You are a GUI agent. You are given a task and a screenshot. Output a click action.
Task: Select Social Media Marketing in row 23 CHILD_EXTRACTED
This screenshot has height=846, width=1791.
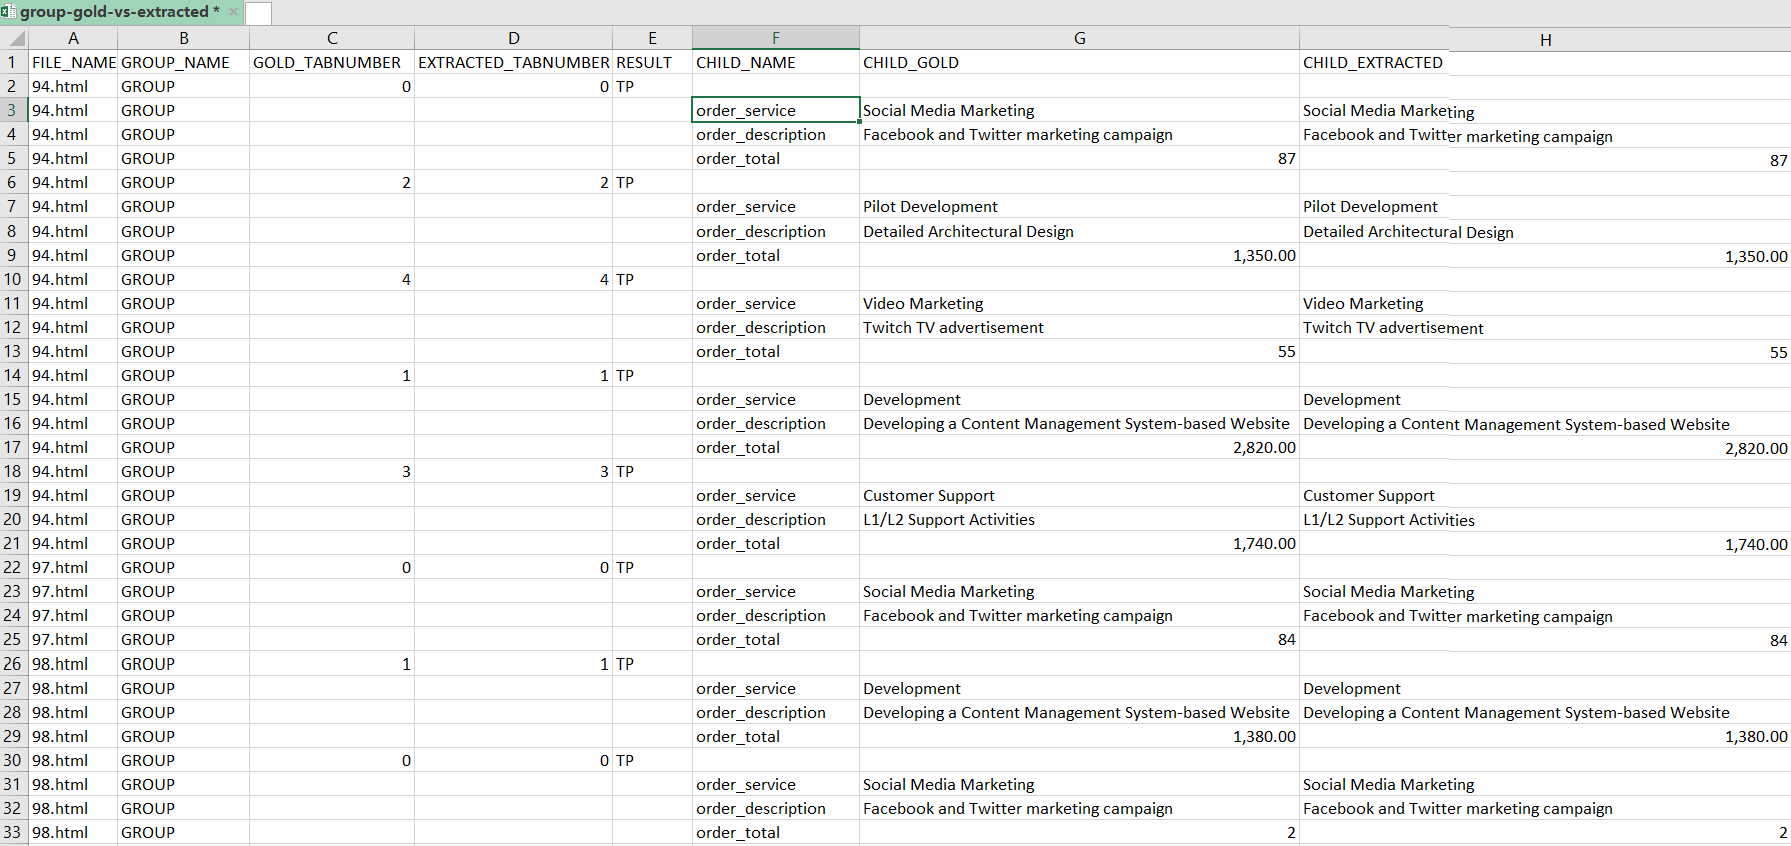pyautogui.click(x=1546, y=591)
